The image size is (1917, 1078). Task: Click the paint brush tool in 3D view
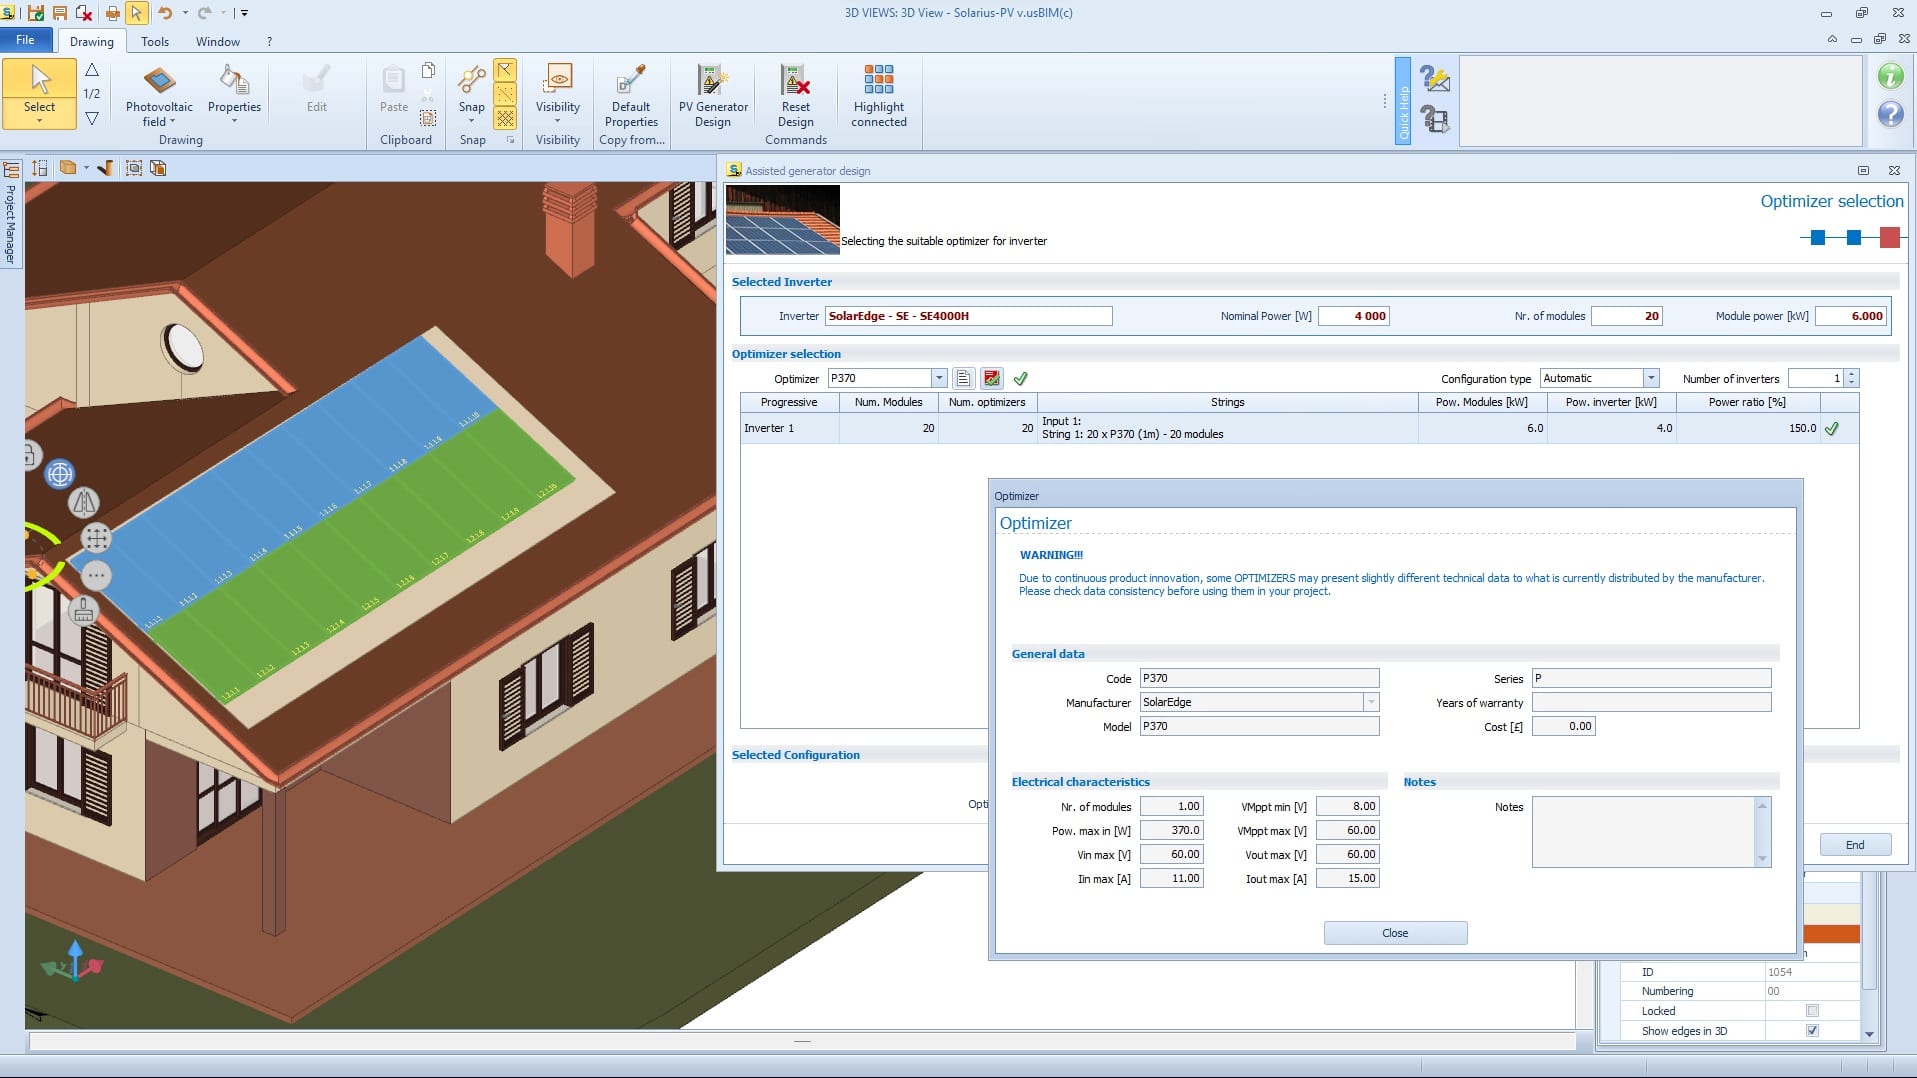(83, 610)
